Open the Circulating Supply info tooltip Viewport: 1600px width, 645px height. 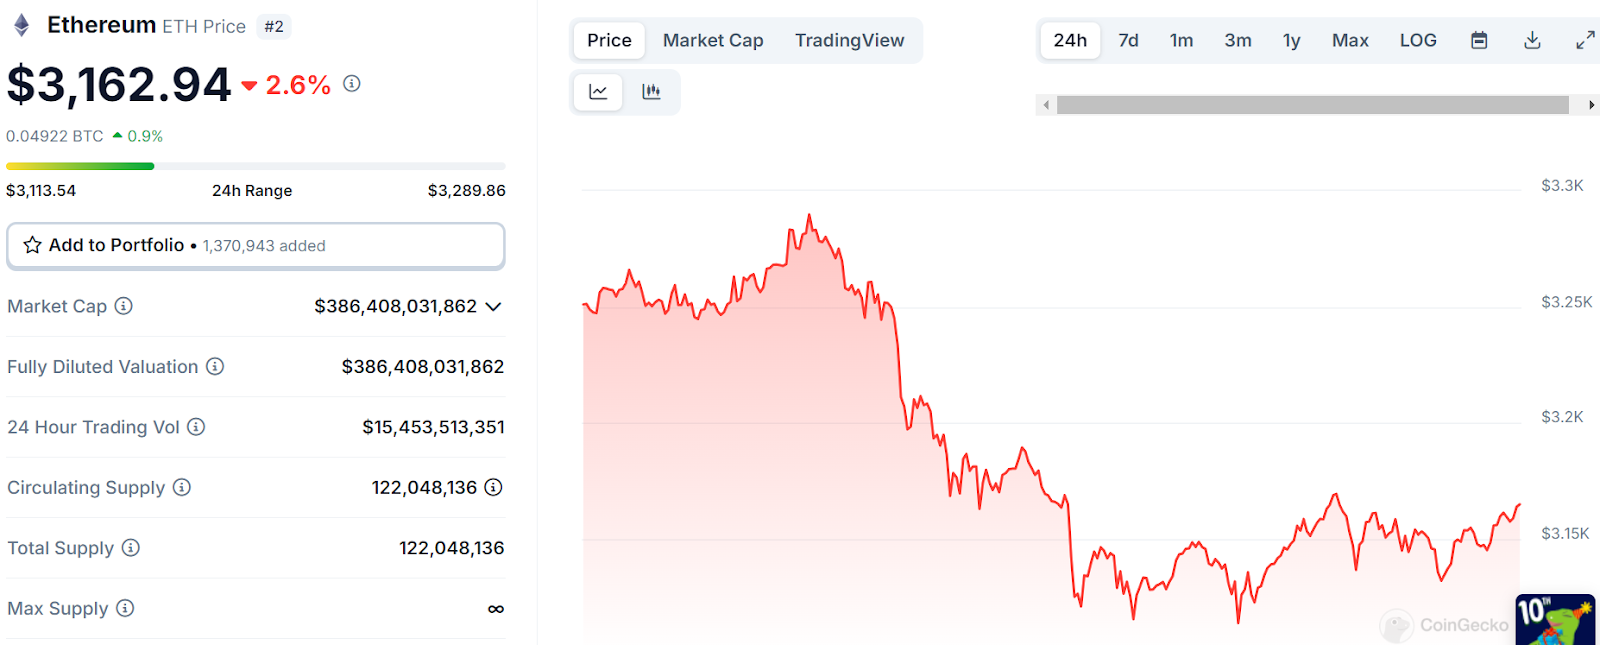[x=181, y=487]
